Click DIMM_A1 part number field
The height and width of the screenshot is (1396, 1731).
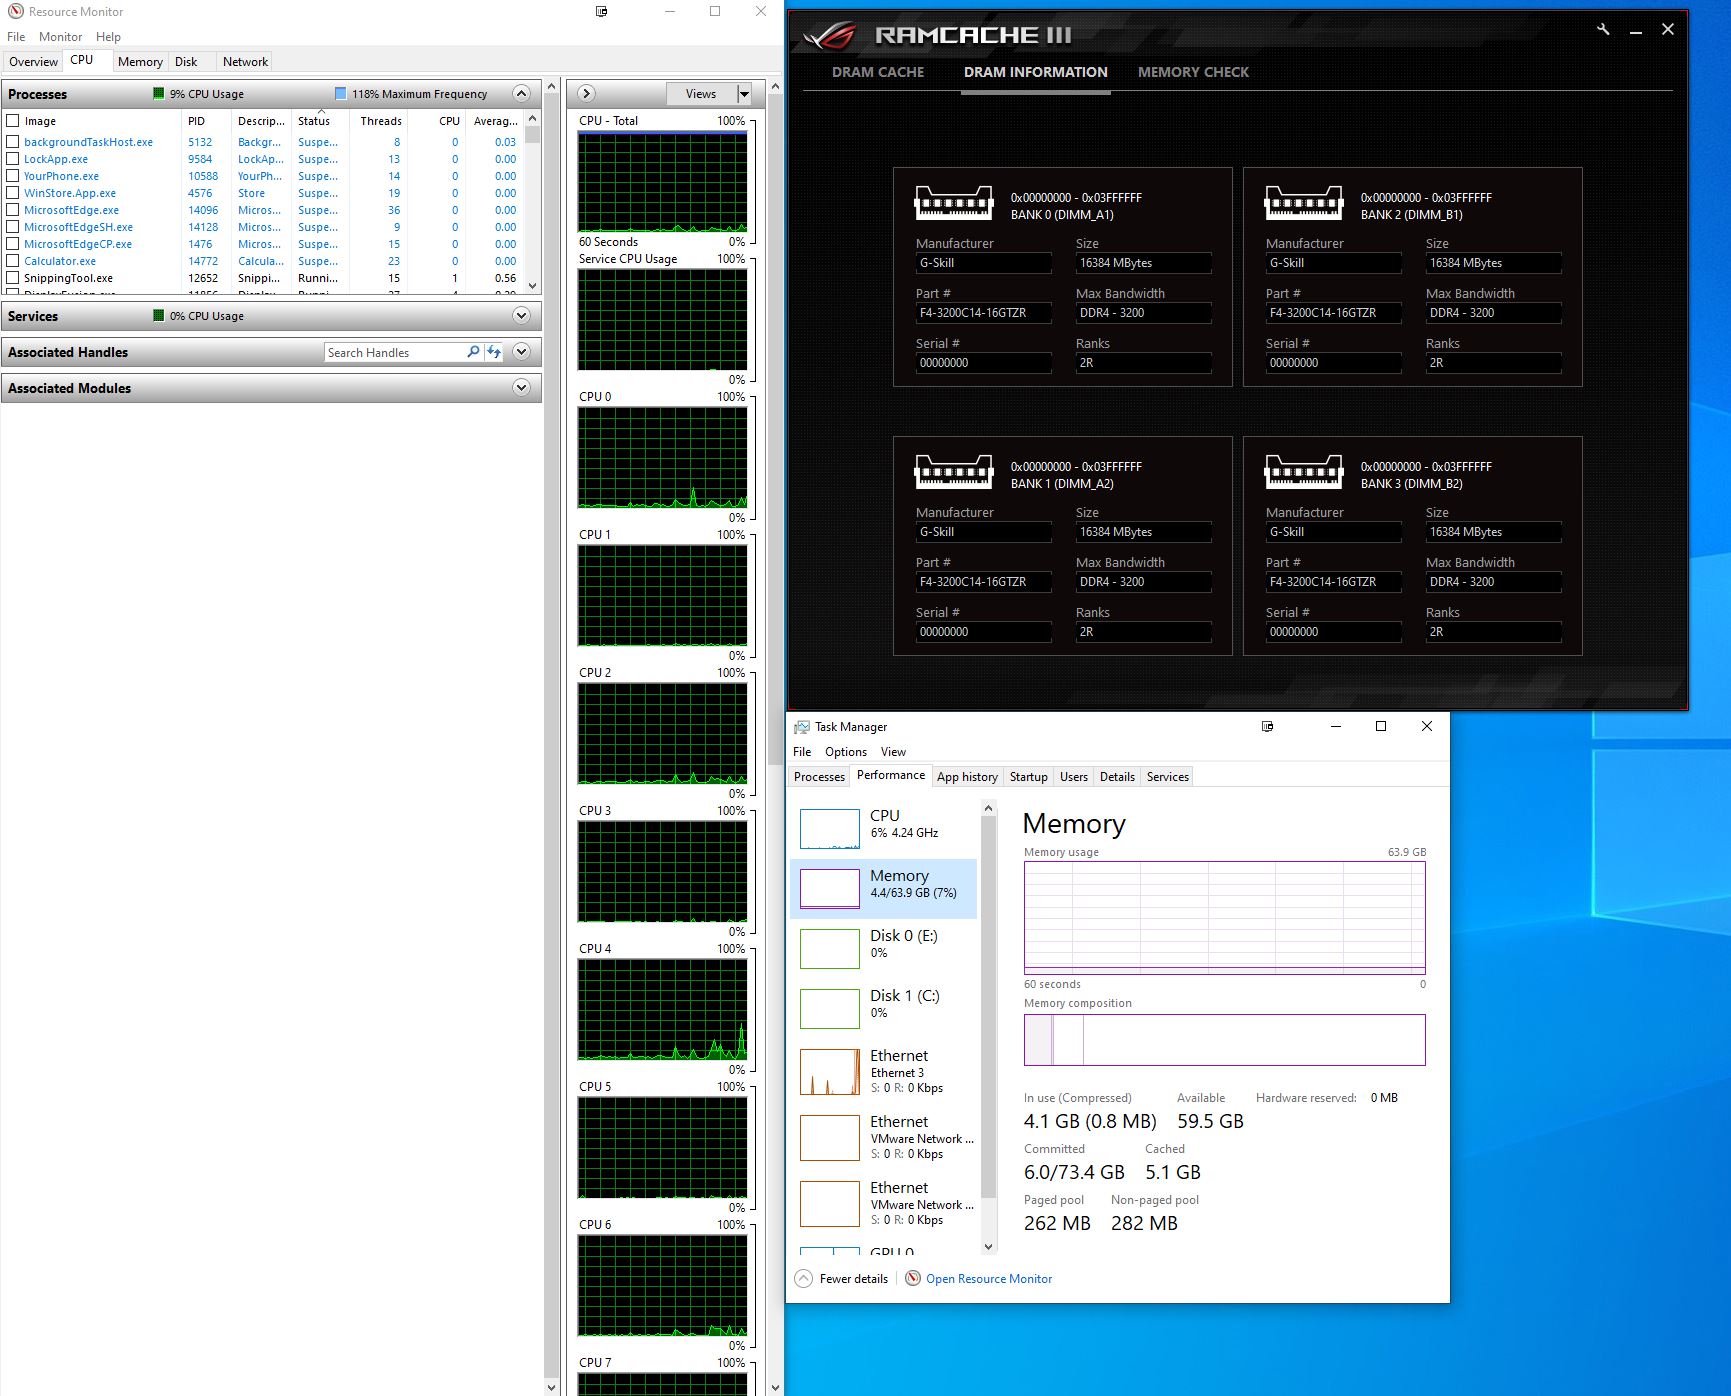pos(983,313)
